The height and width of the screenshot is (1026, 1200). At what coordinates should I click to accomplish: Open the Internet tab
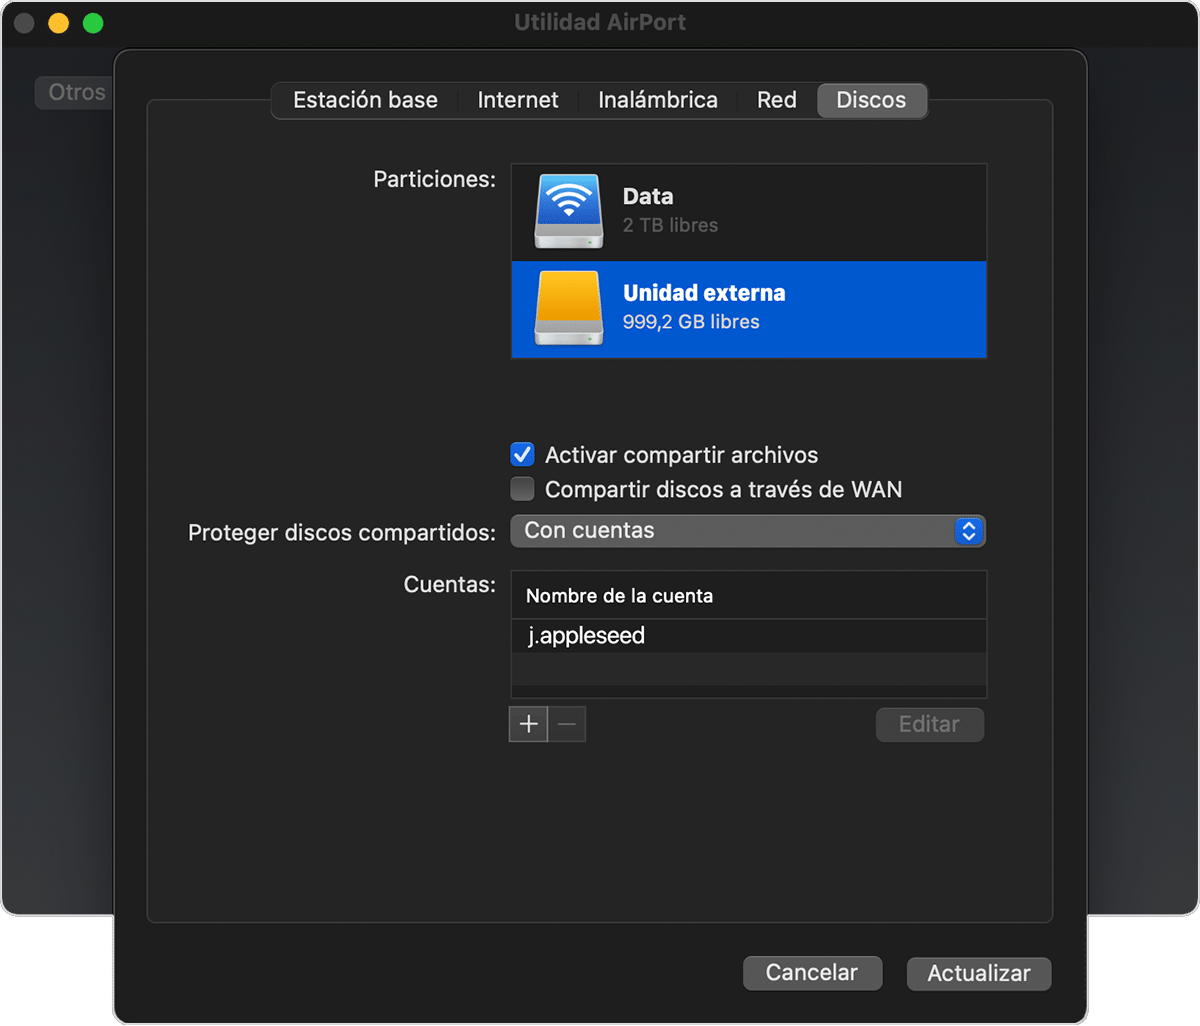(518, 100)
